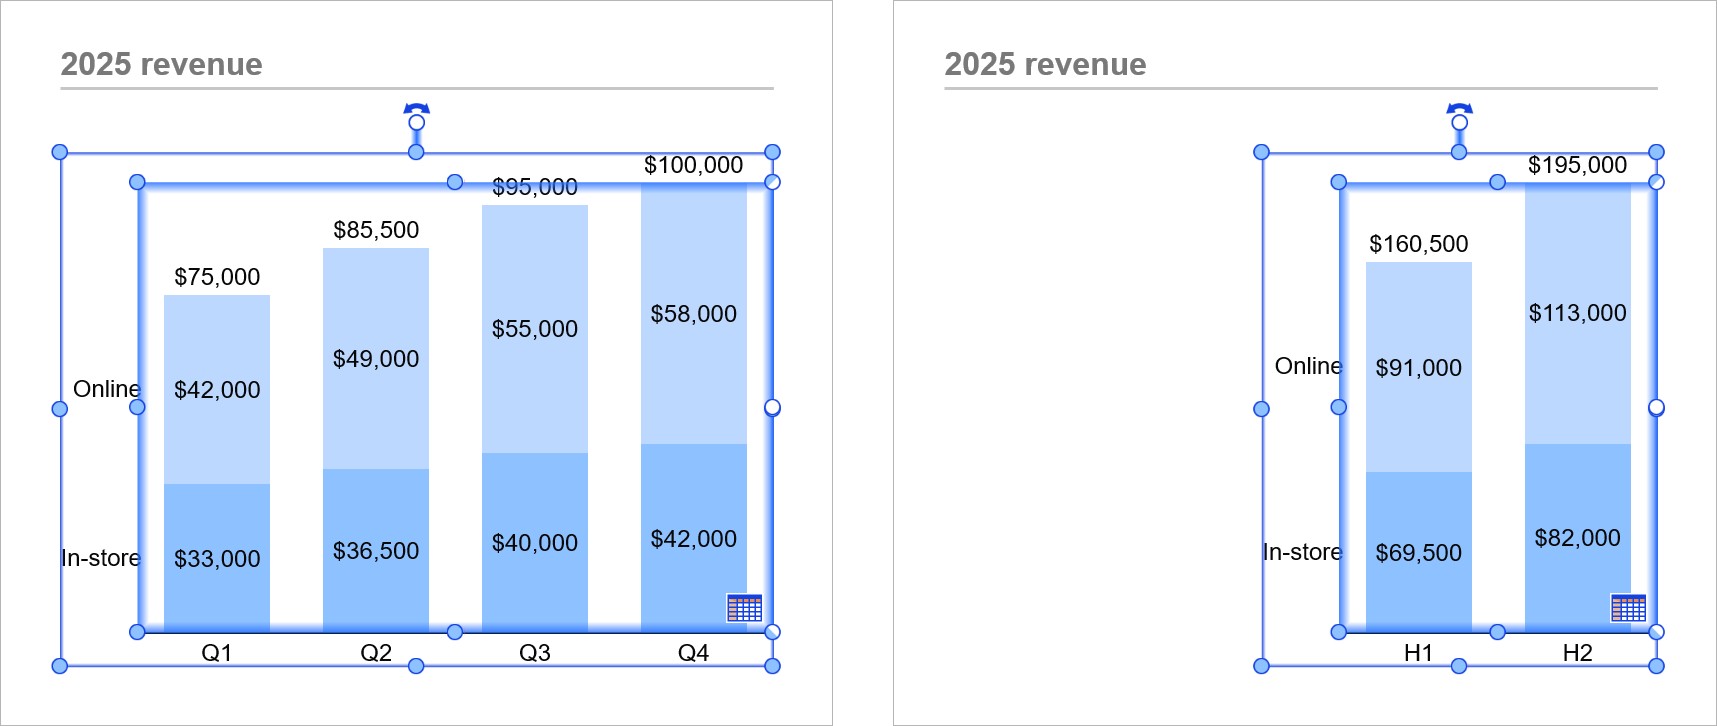This screenshot has width=1717, height=726.
Task: Select the In-store series label in the H1/H2 chart
Action: [x=1301, y=552]
